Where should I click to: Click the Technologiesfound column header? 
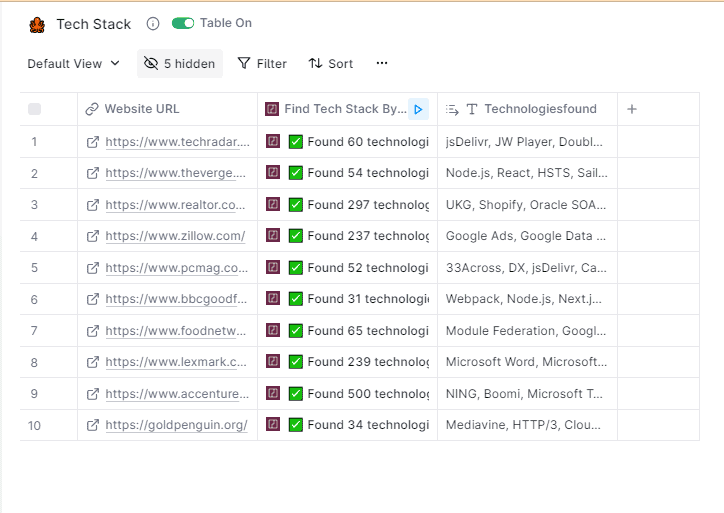pyautogui.click(x=527, y=109)
